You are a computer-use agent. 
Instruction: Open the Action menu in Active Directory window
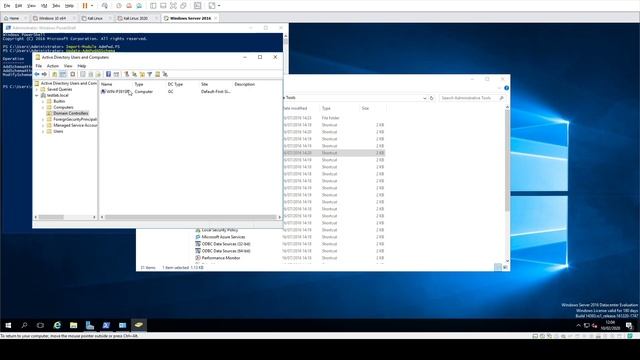[x=53, y=66]
